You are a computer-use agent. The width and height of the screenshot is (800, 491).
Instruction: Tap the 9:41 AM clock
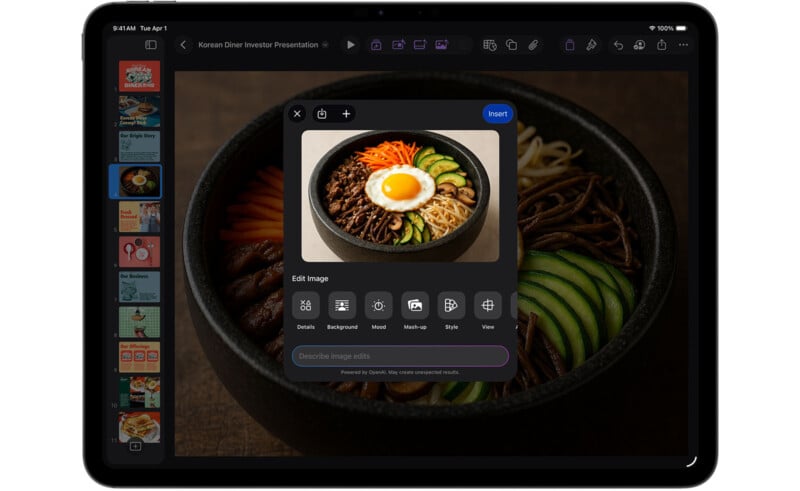124,28
